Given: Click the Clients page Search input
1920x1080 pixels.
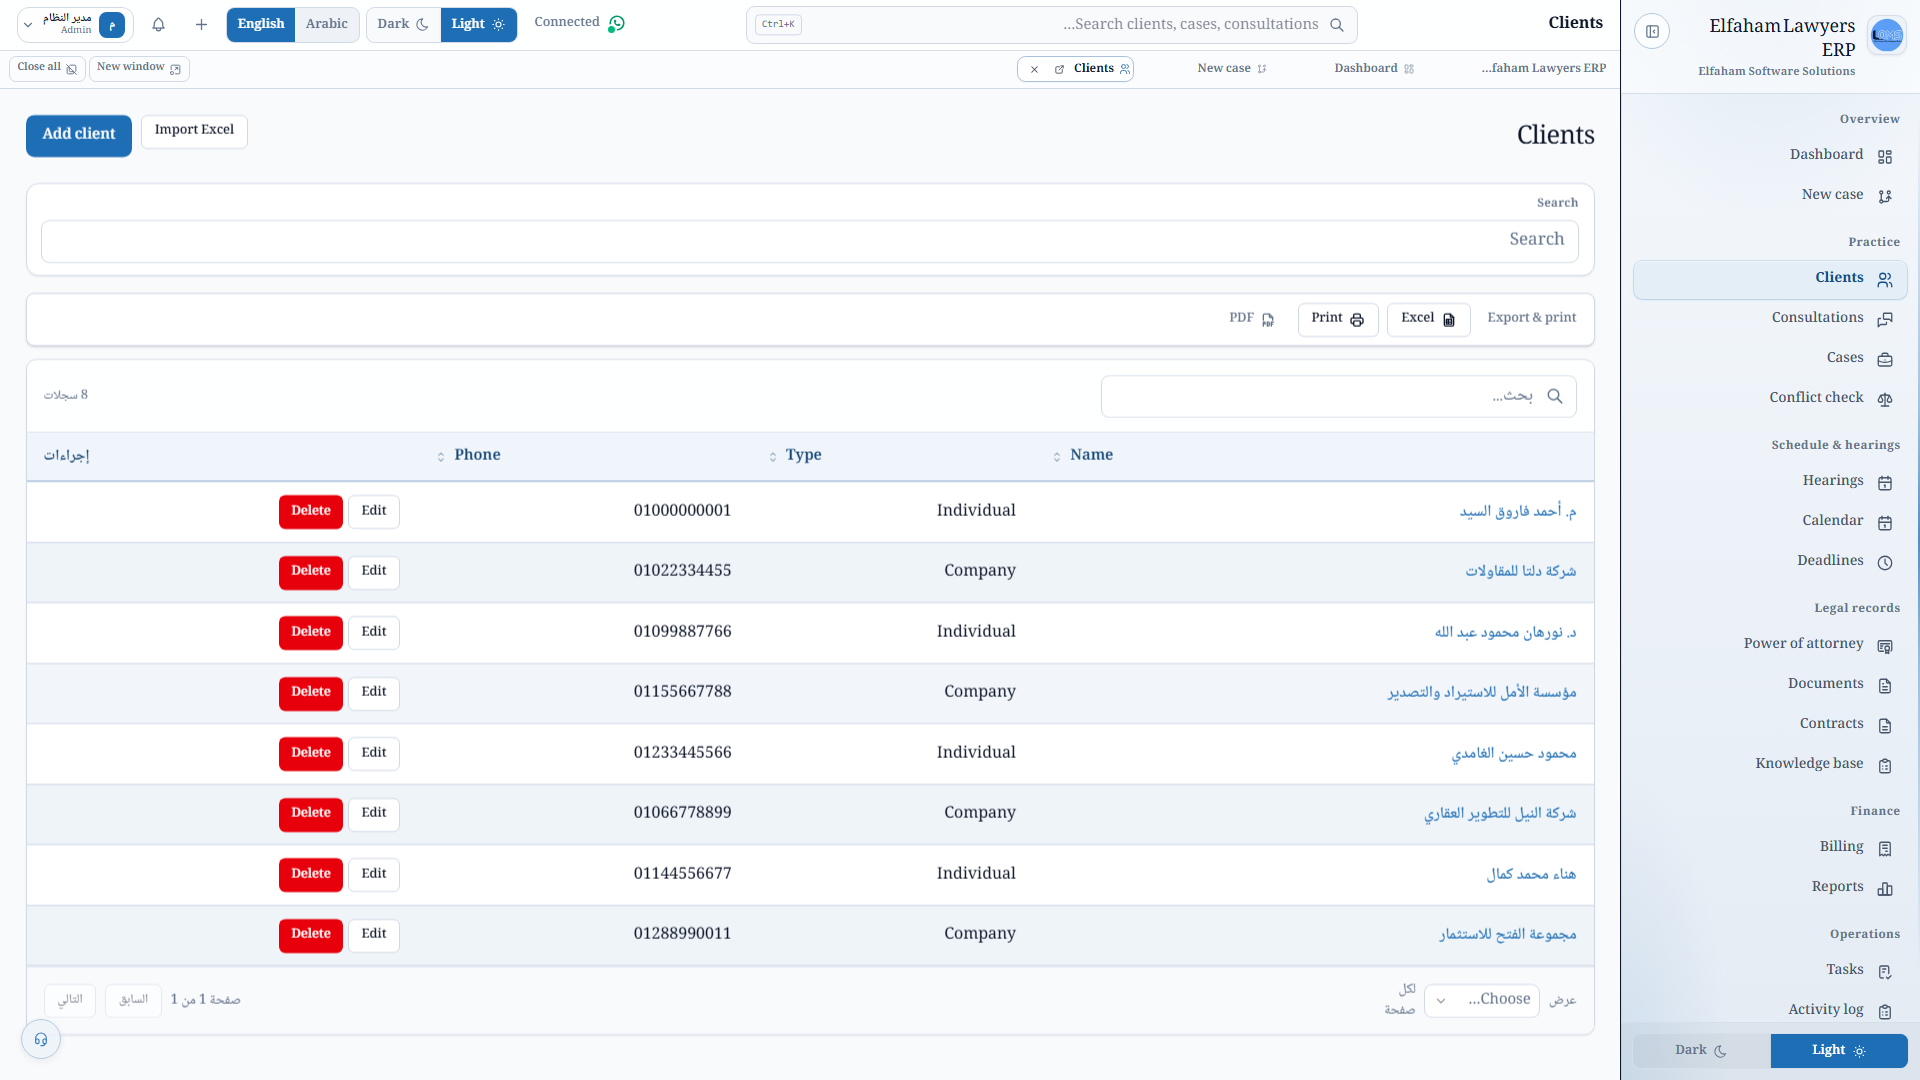Looking at the screenshot, I should click(x=810, y=242).
